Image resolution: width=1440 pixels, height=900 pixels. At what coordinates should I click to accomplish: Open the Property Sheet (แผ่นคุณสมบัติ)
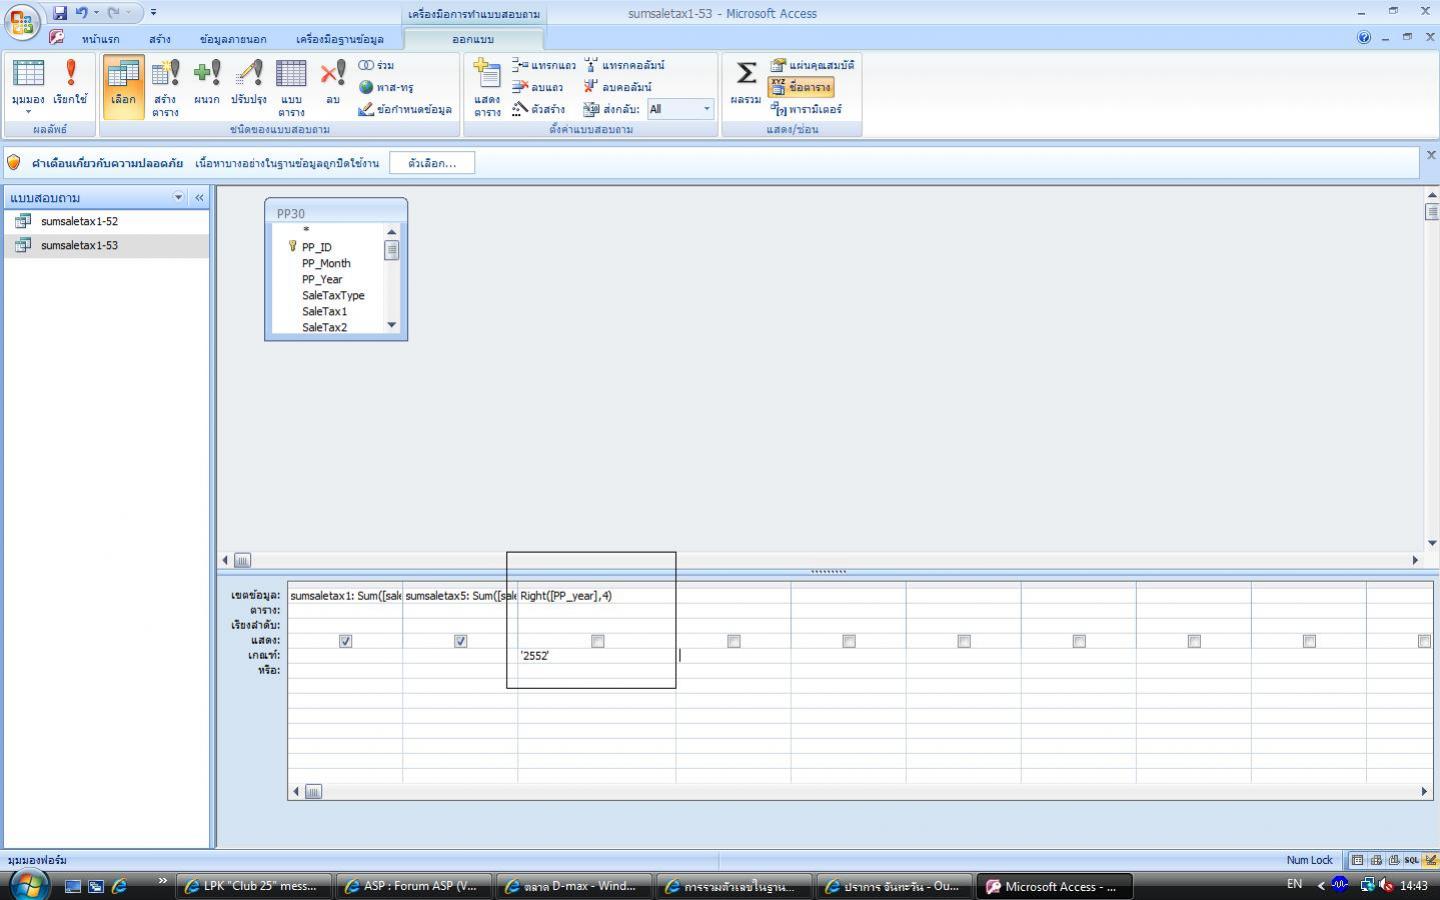(x=812, y=65)
